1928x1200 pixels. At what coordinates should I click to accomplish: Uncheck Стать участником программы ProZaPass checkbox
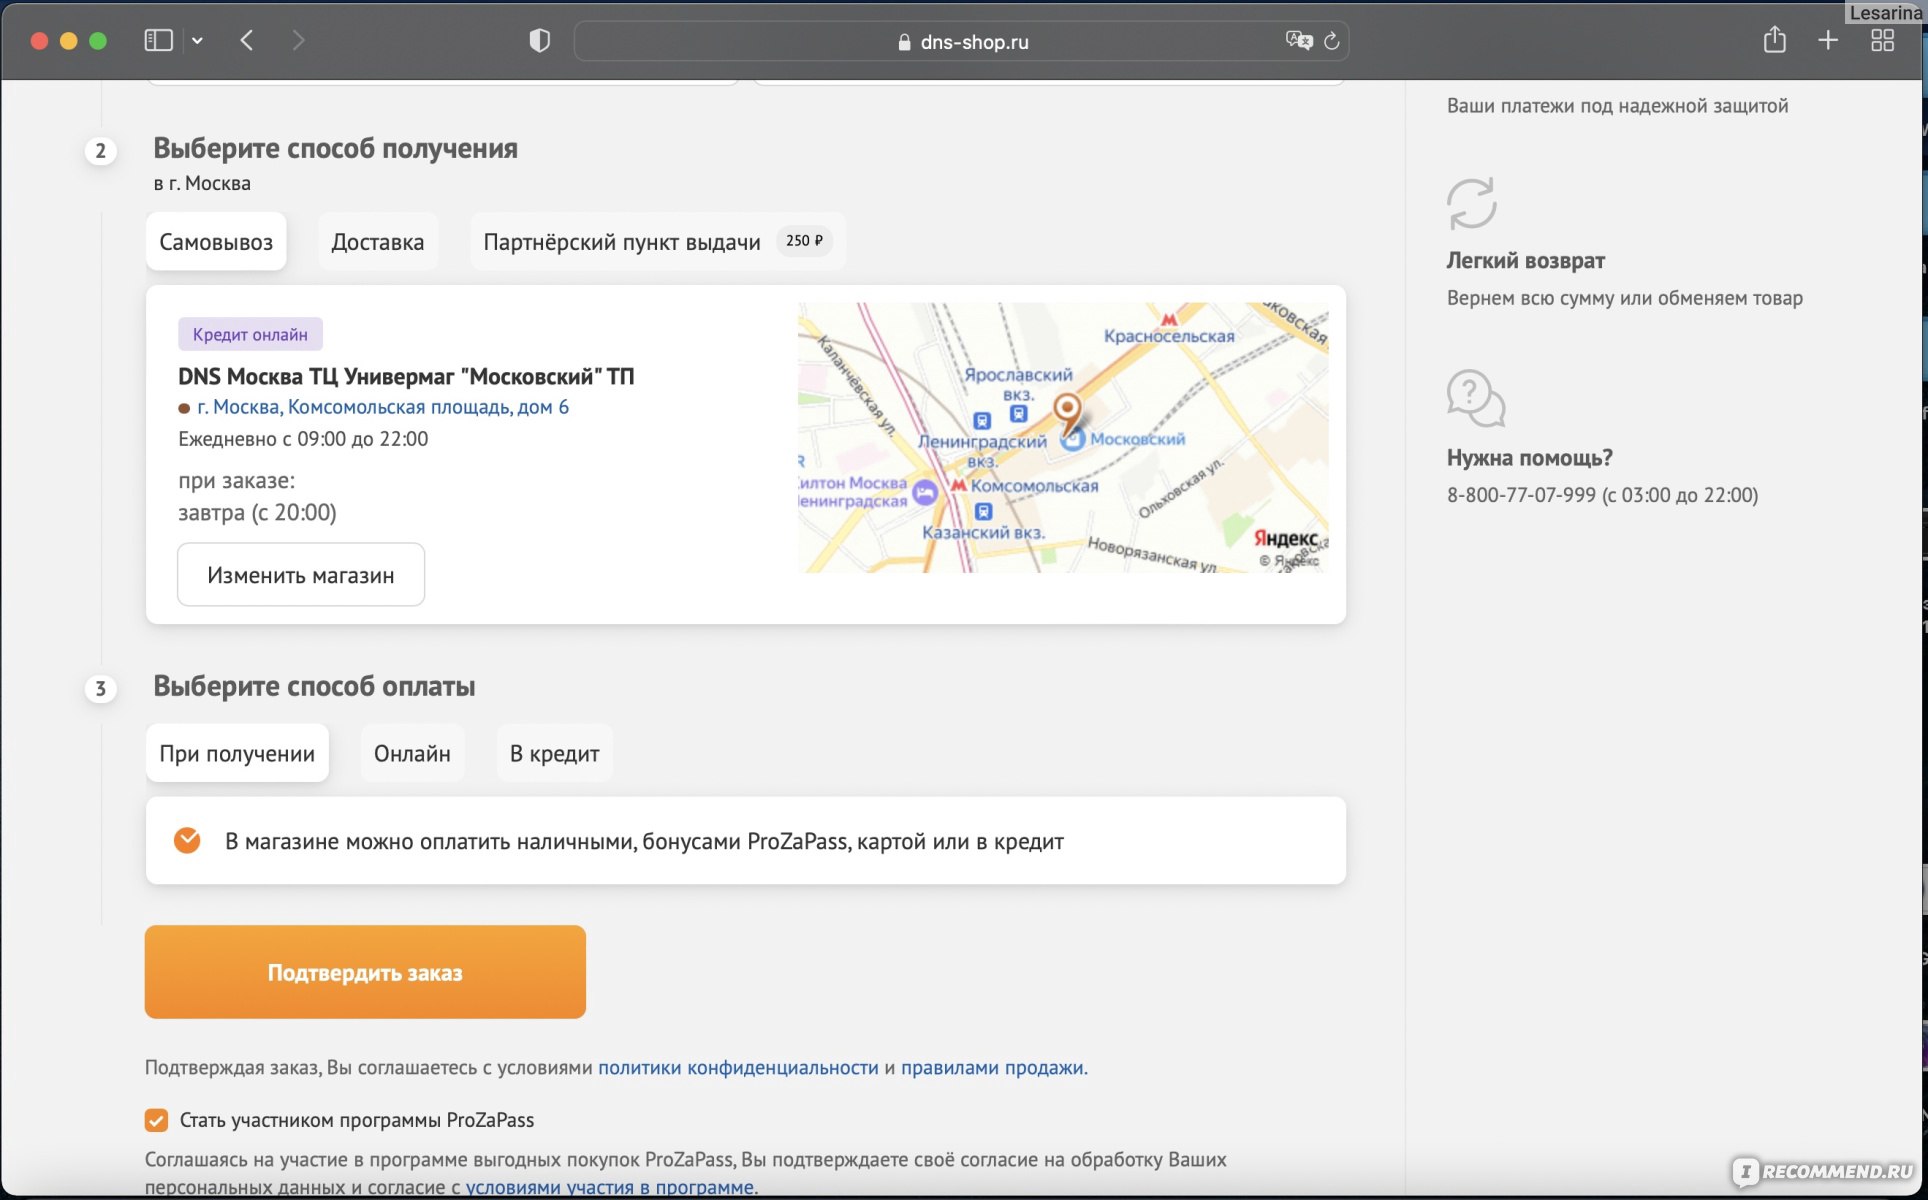(x=156, y=1120)
